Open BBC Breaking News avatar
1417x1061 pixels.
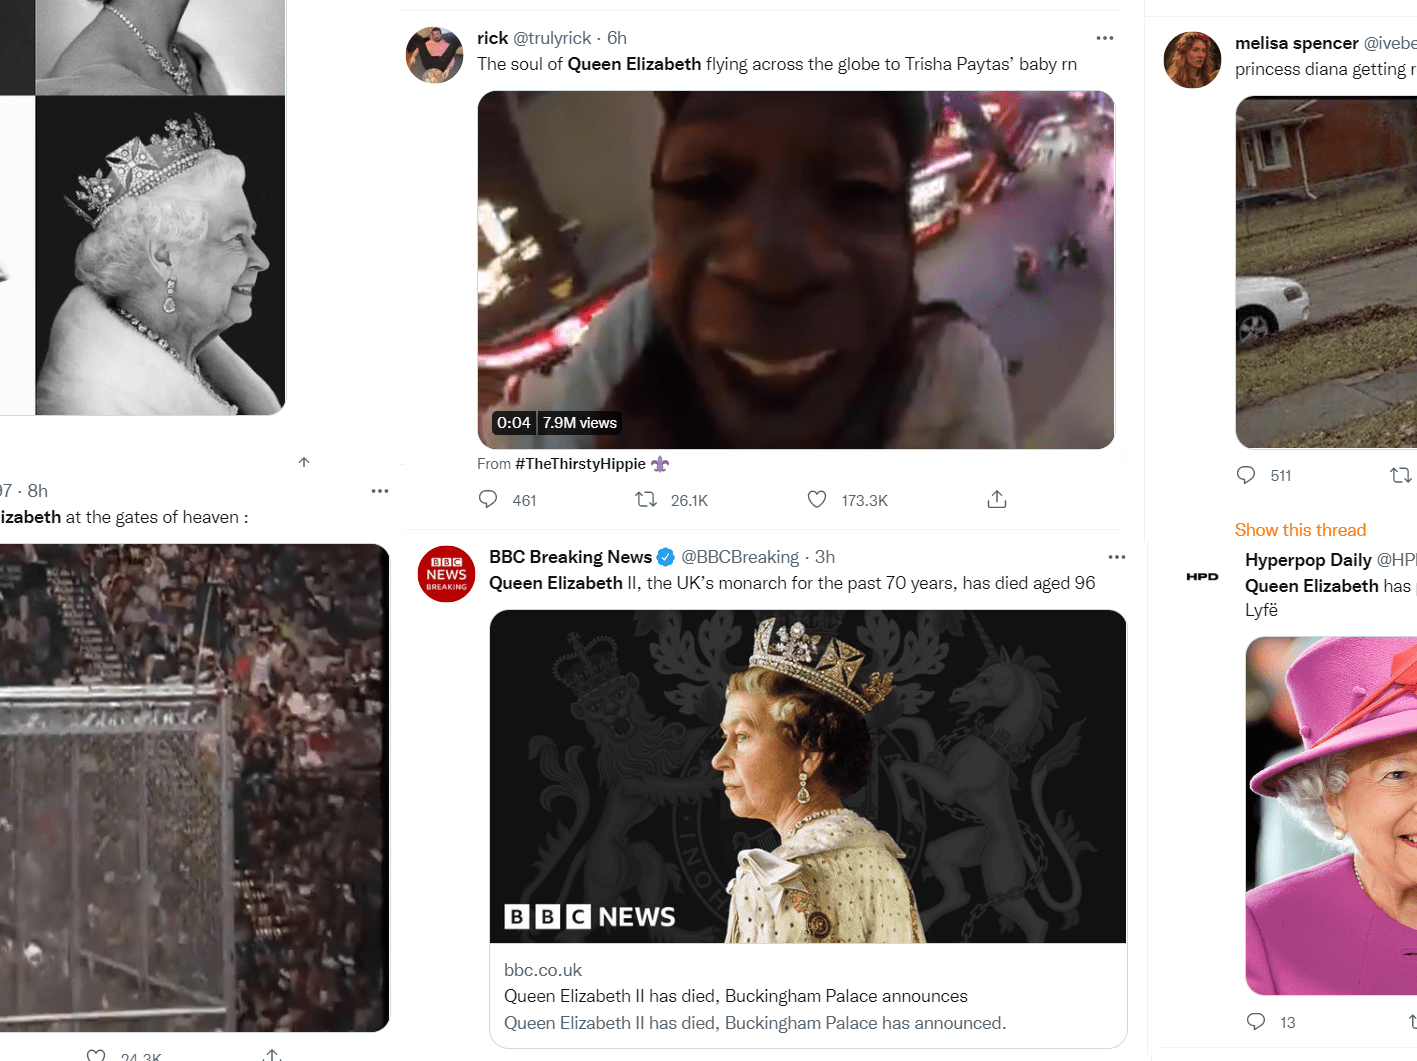(x=446, y=574)
